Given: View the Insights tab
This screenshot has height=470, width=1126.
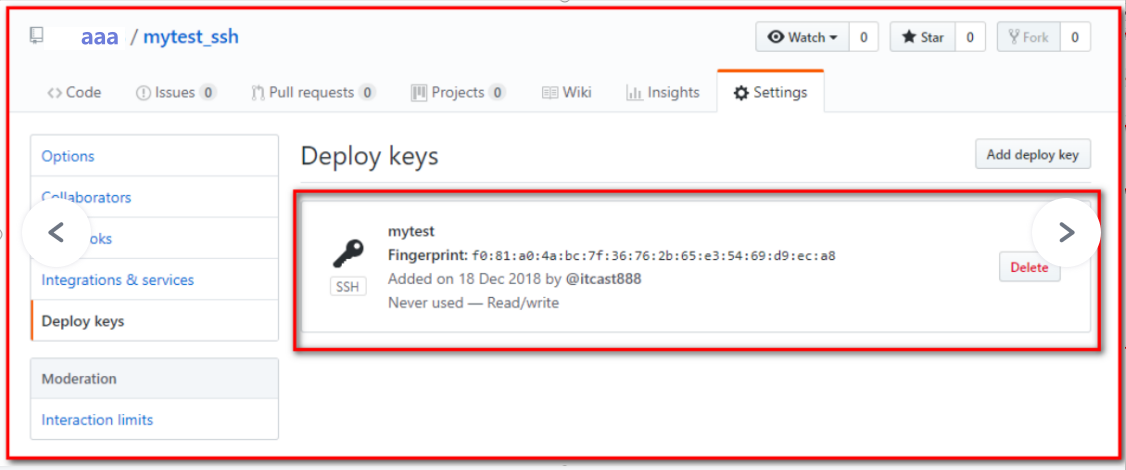Looking at the screenshot, I should point(663,92).
